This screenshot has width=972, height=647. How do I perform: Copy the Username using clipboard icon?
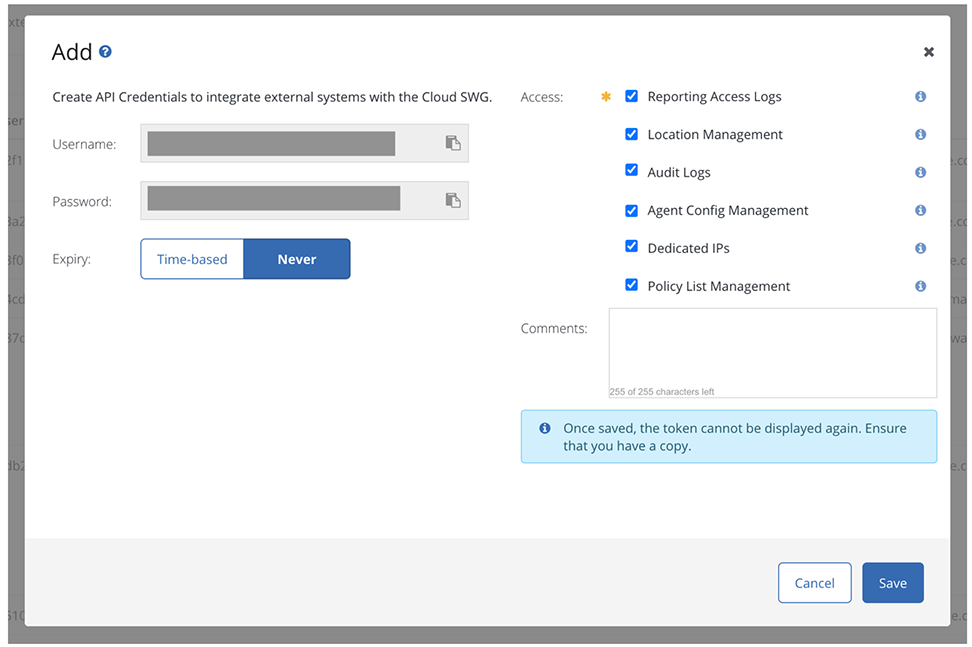coord(453,143)
